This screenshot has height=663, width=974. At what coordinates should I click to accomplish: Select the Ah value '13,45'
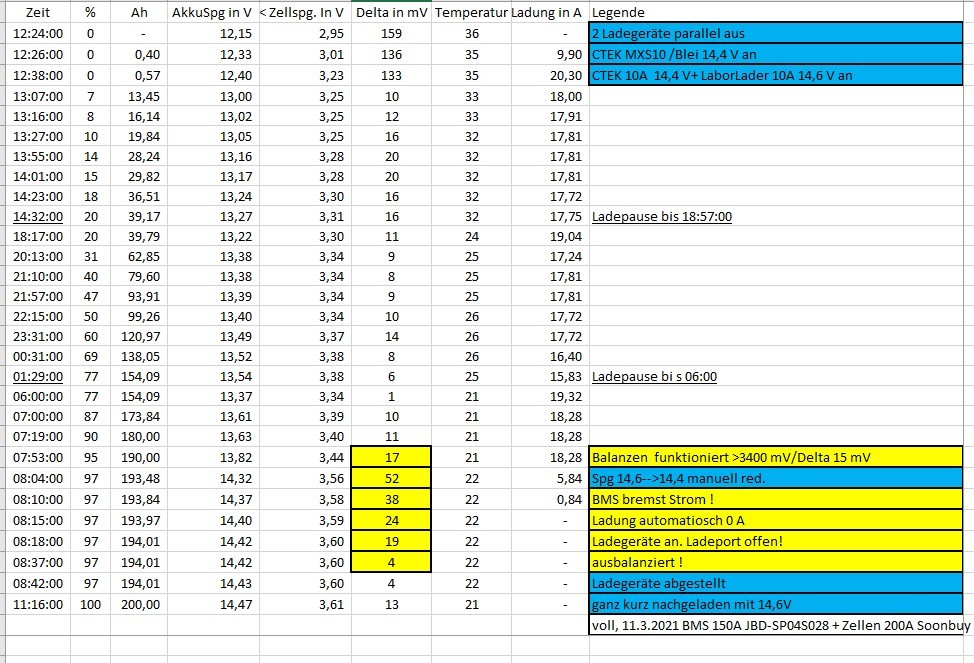(x=139, y=96)
